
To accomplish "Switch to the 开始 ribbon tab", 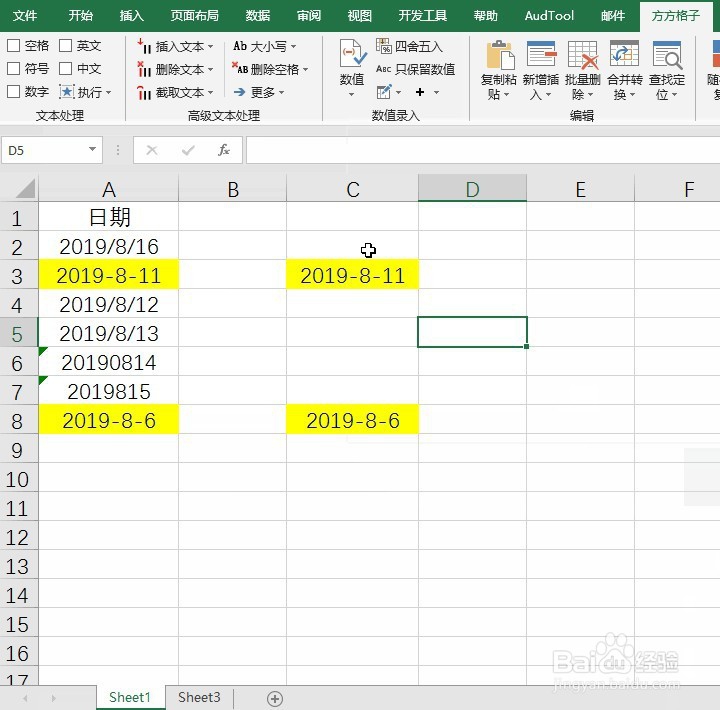I will click(x=81, y=16).
